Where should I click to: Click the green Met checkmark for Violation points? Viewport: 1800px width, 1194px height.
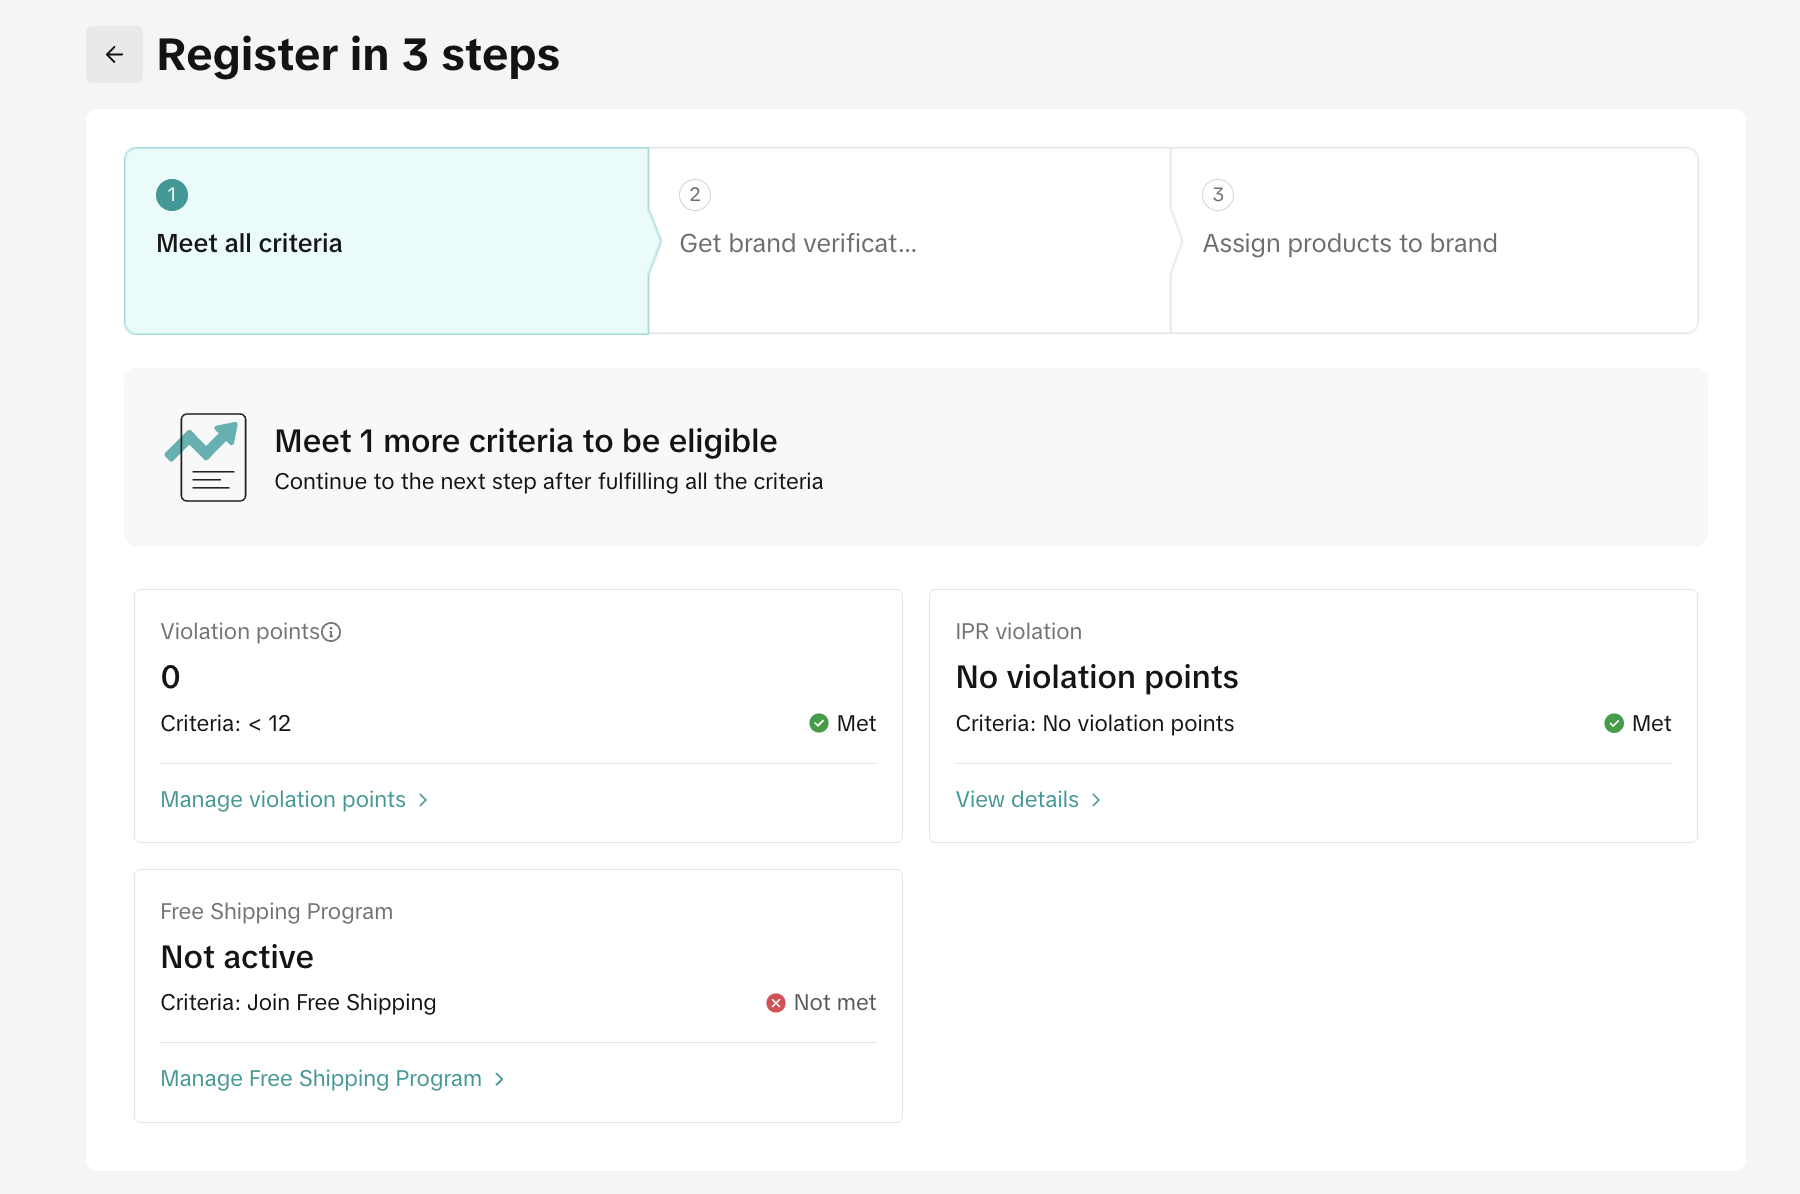tap(818, 723)
